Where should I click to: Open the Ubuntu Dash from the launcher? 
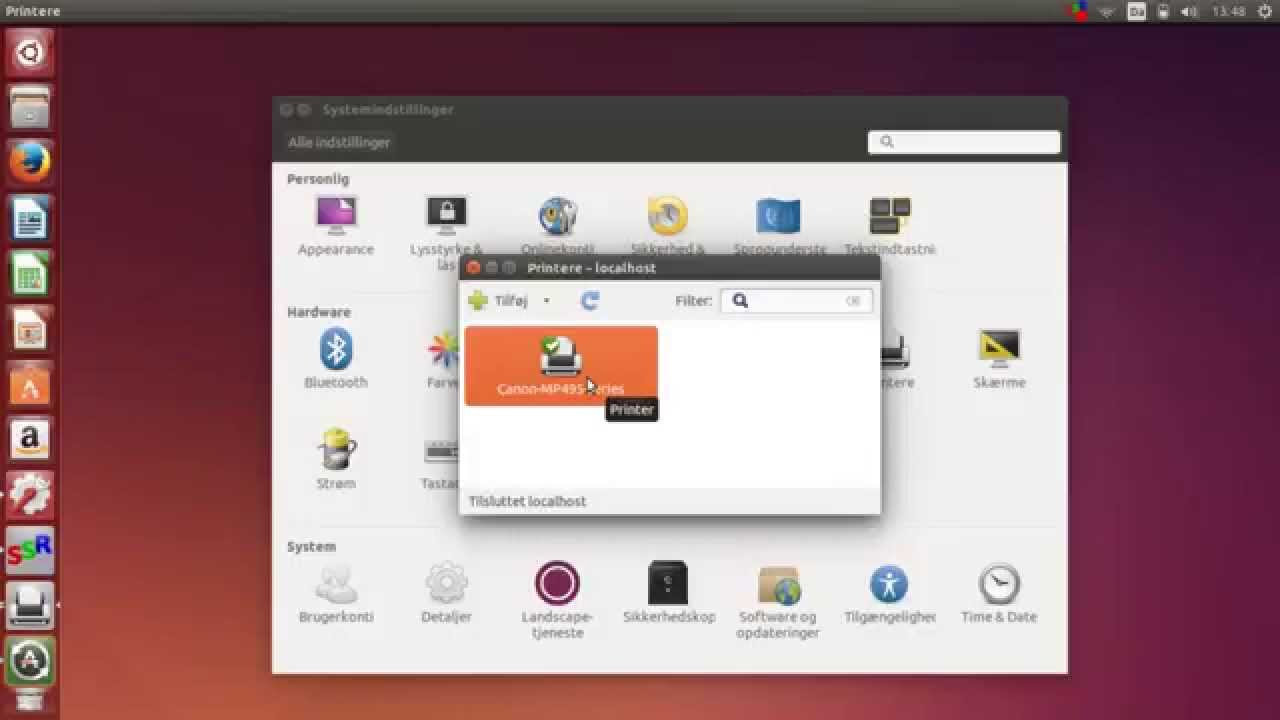coord(30,52)
